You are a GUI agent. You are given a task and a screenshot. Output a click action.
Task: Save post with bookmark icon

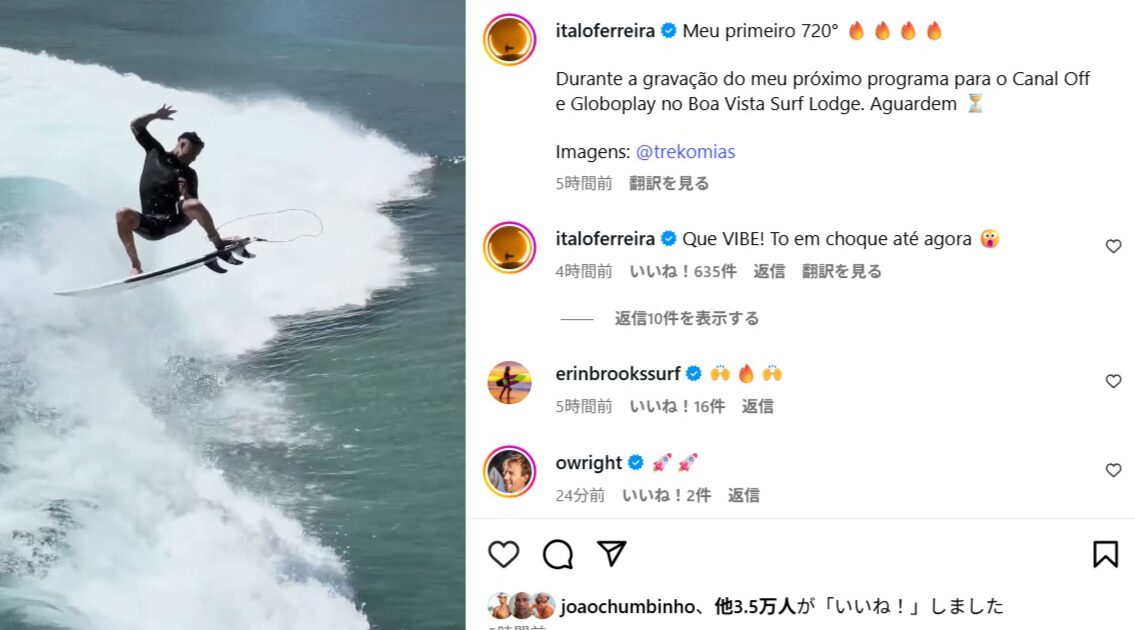point(1105,554)
